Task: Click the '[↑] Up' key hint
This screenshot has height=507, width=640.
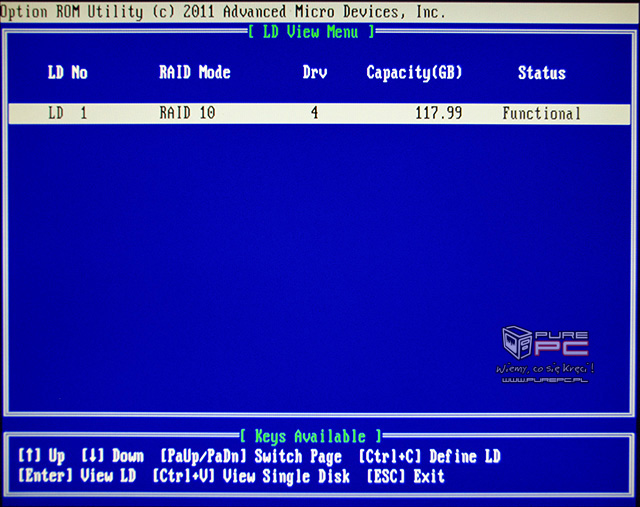Action: (x=42, y=456)
